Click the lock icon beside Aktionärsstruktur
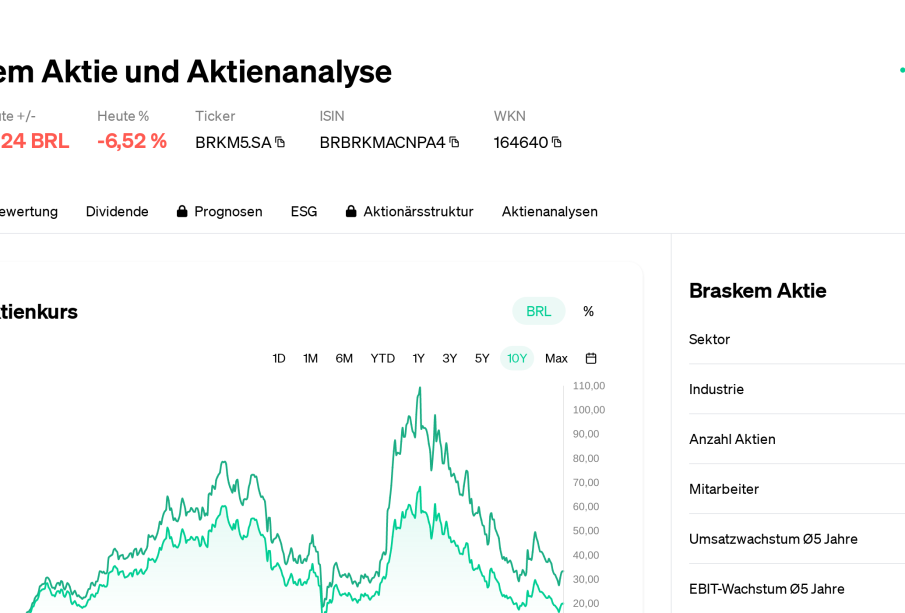 click(351, 212)
